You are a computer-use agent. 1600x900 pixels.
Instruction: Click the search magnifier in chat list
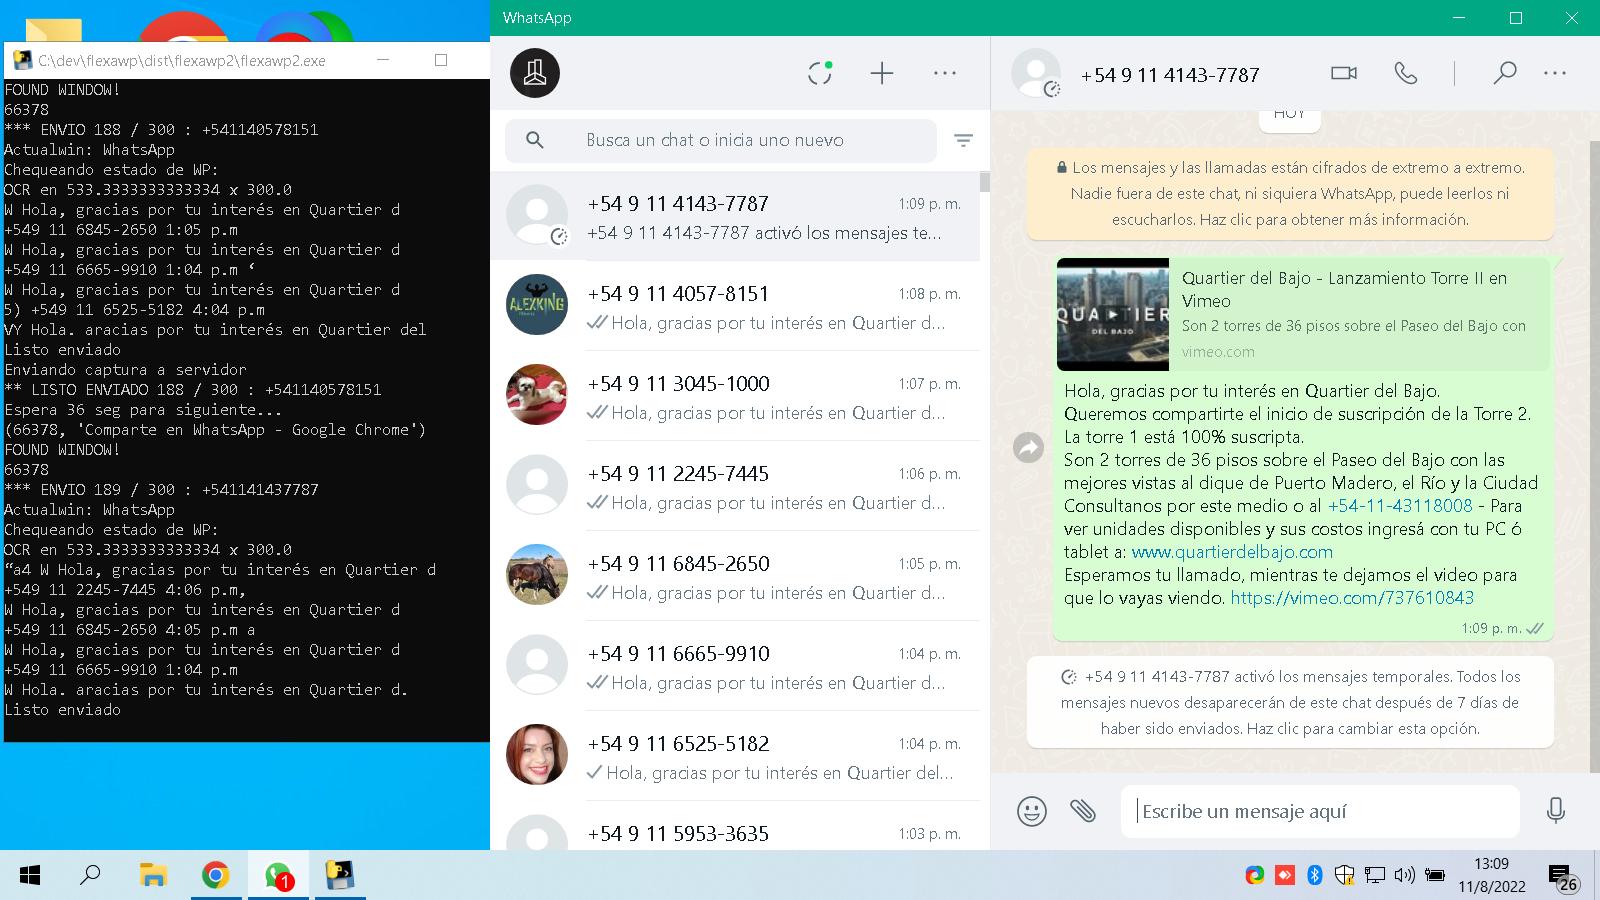point(535,140)
